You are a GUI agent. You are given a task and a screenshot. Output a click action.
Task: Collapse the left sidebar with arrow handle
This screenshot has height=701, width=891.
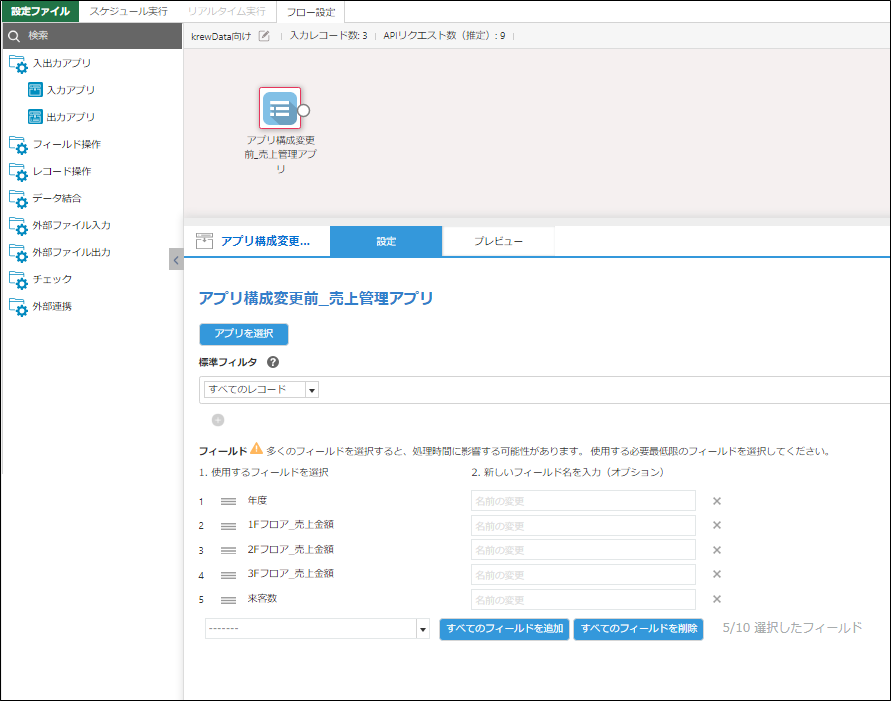tap(176, 260)
